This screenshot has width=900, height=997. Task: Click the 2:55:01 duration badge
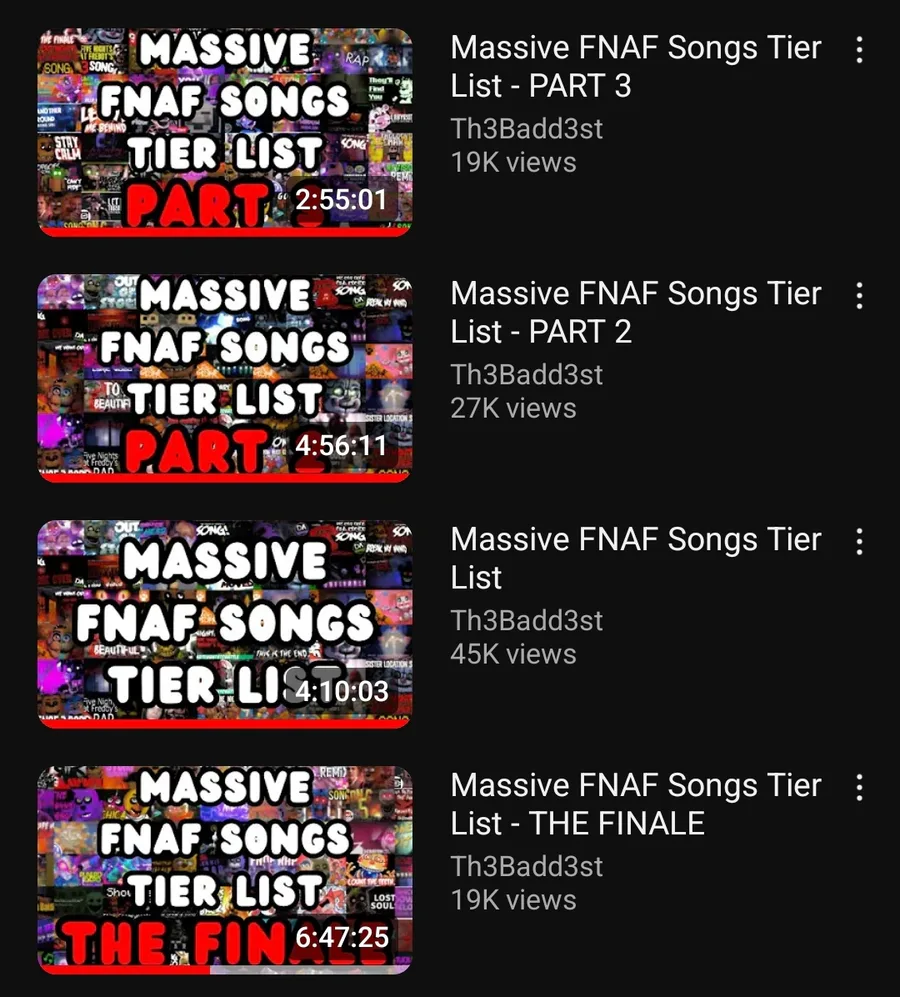[x=342, y=200]
